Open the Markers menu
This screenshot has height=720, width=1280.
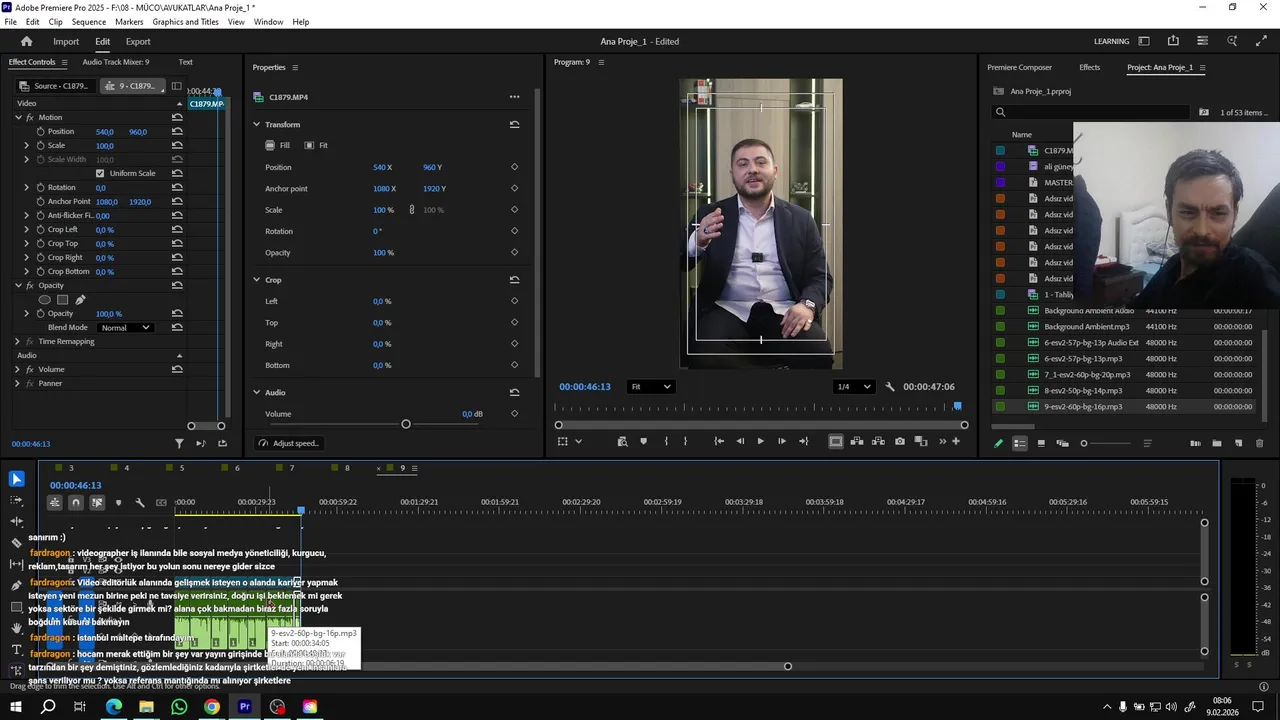point(129,21)
